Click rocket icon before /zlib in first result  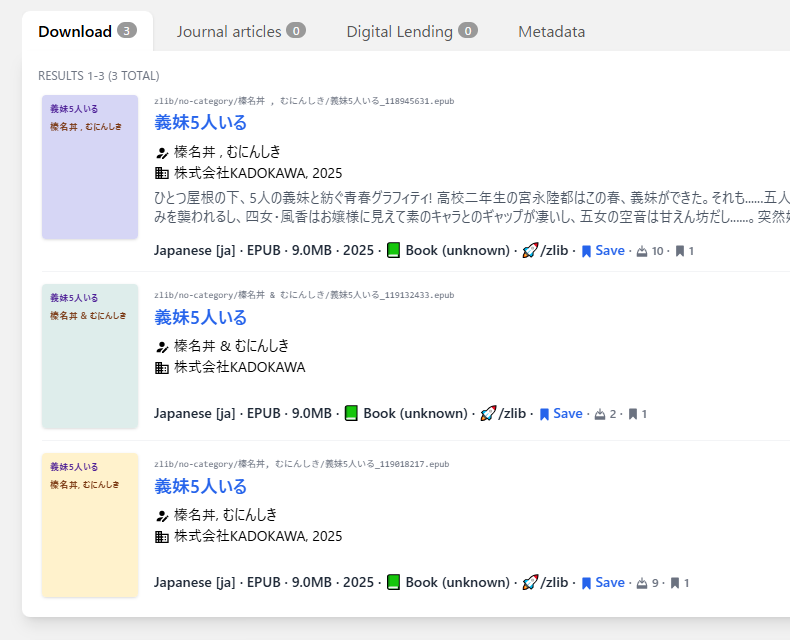pyautogui.click(x=530, y=250)
